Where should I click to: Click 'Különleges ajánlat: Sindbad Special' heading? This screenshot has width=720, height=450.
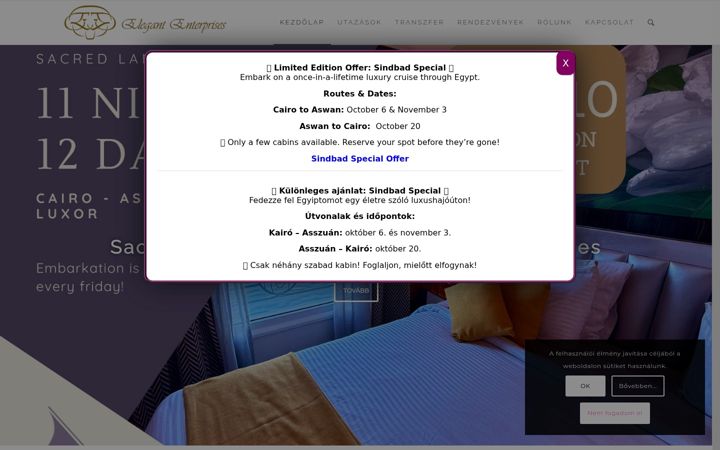pyautogui.click(x=360, y=191)
